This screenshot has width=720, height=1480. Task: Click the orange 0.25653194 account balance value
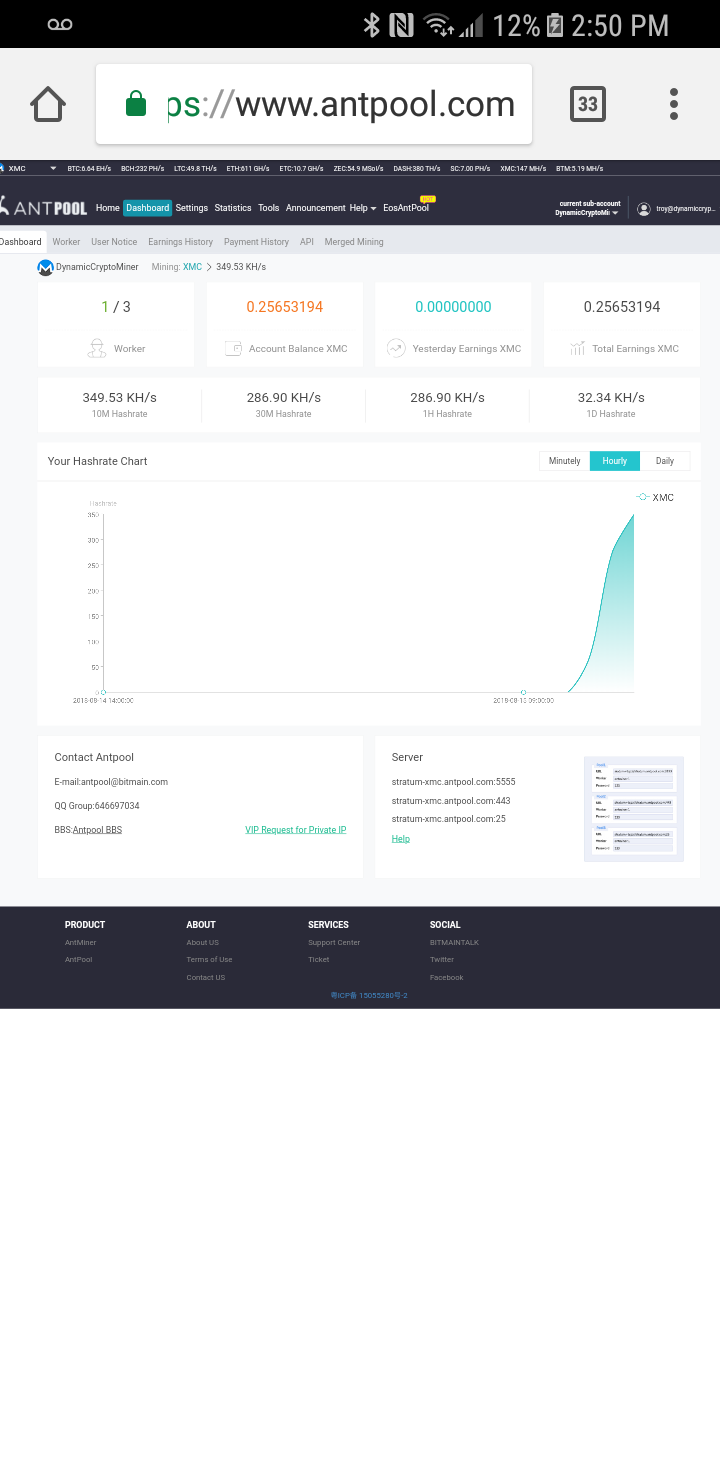click(x=285, y=307)
